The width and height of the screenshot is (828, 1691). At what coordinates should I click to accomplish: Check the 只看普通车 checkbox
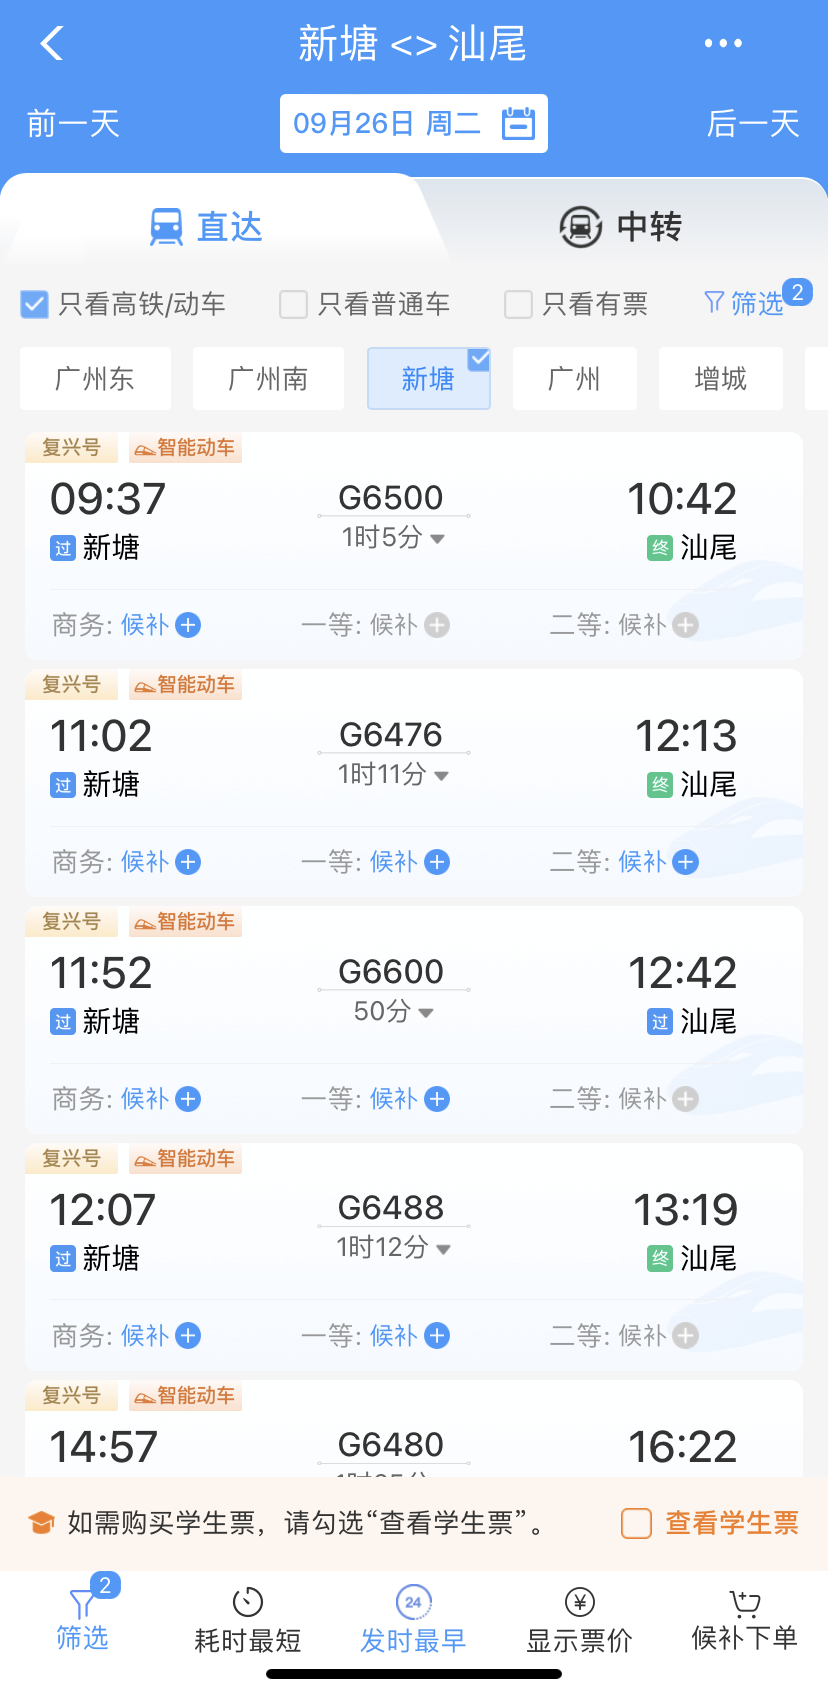(293, 304)
